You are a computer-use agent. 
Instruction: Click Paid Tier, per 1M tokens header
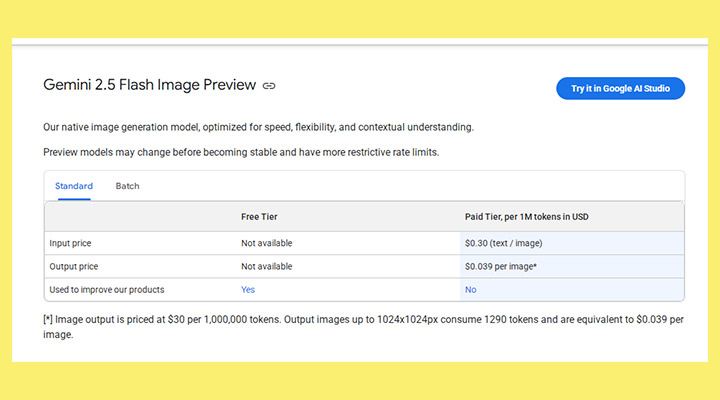click(x=526, y=217)
